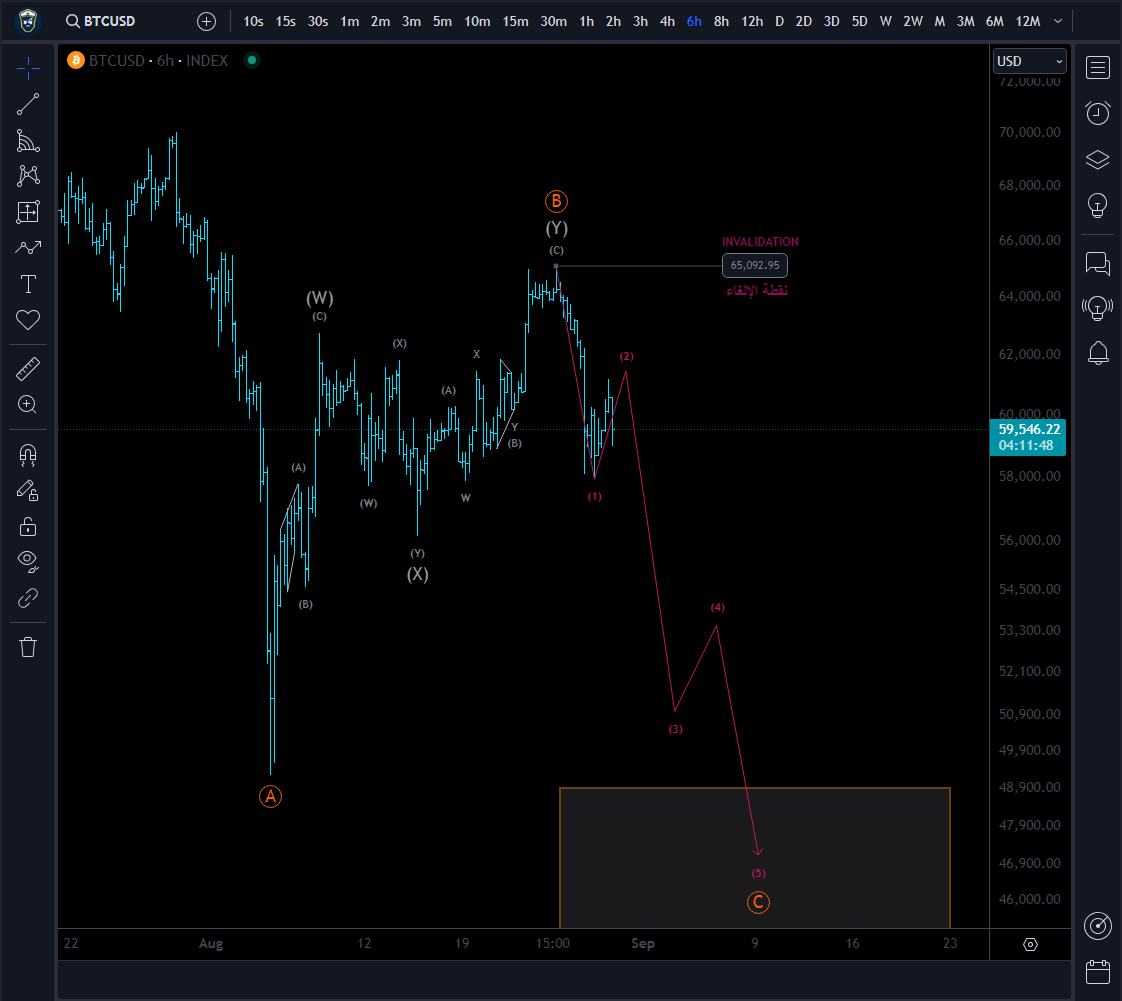Open the link drawings tool

click(x=28, y=597)
